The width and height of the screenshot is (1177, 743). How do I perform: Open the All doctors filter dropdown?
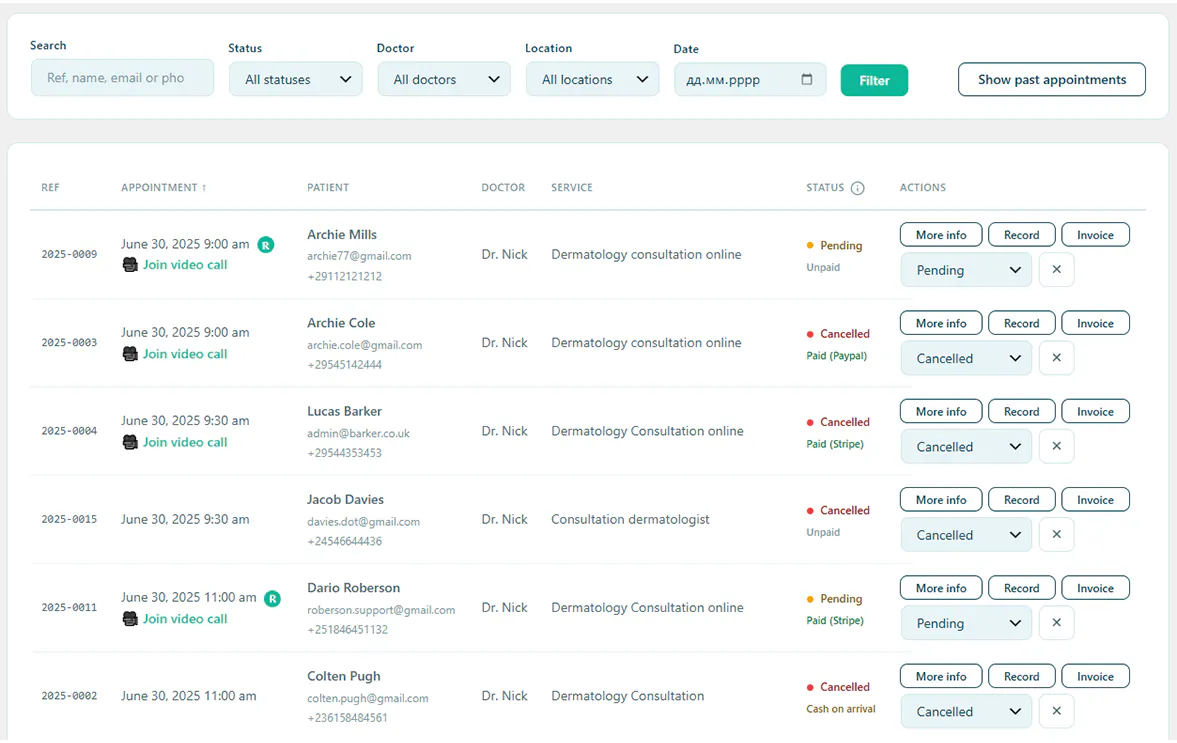(444, 80)
